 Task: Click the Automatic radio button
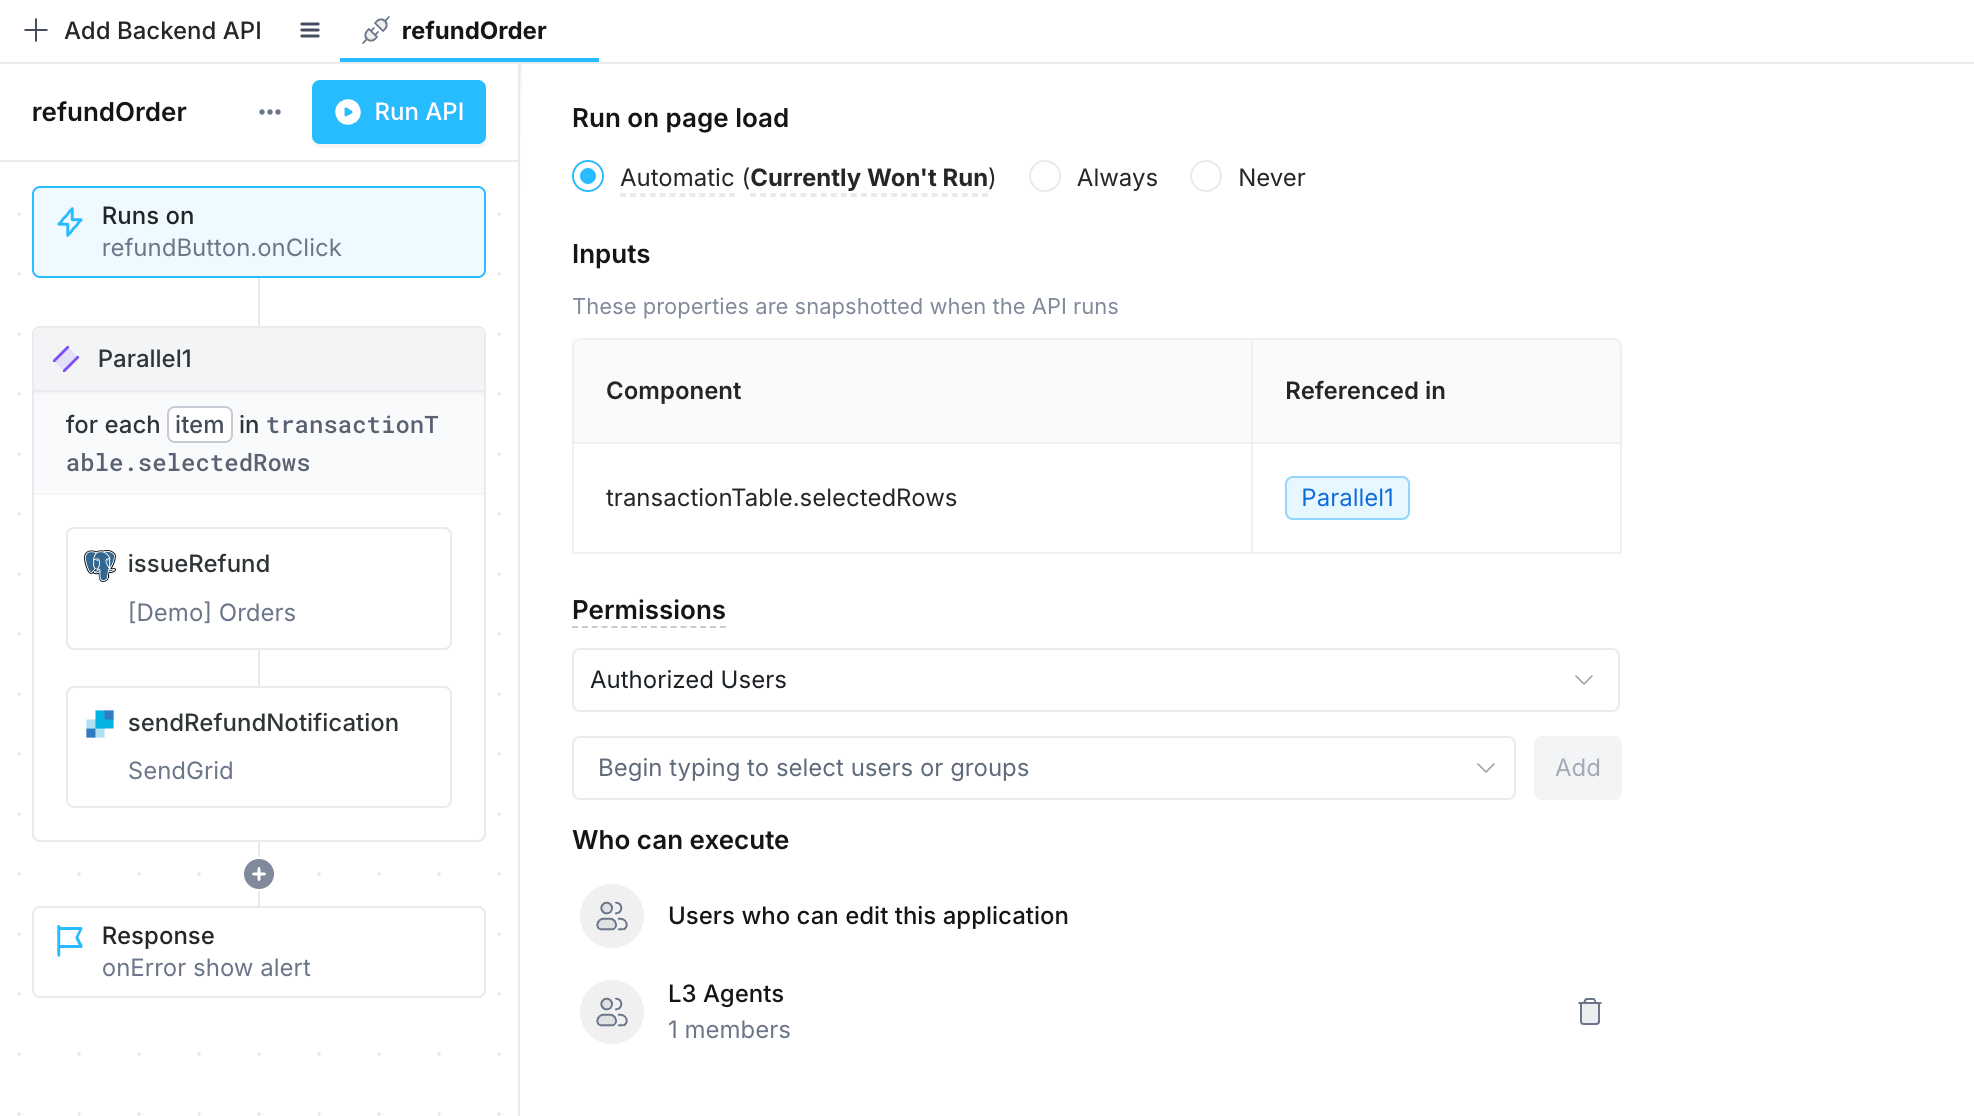(x=588, y=176)
